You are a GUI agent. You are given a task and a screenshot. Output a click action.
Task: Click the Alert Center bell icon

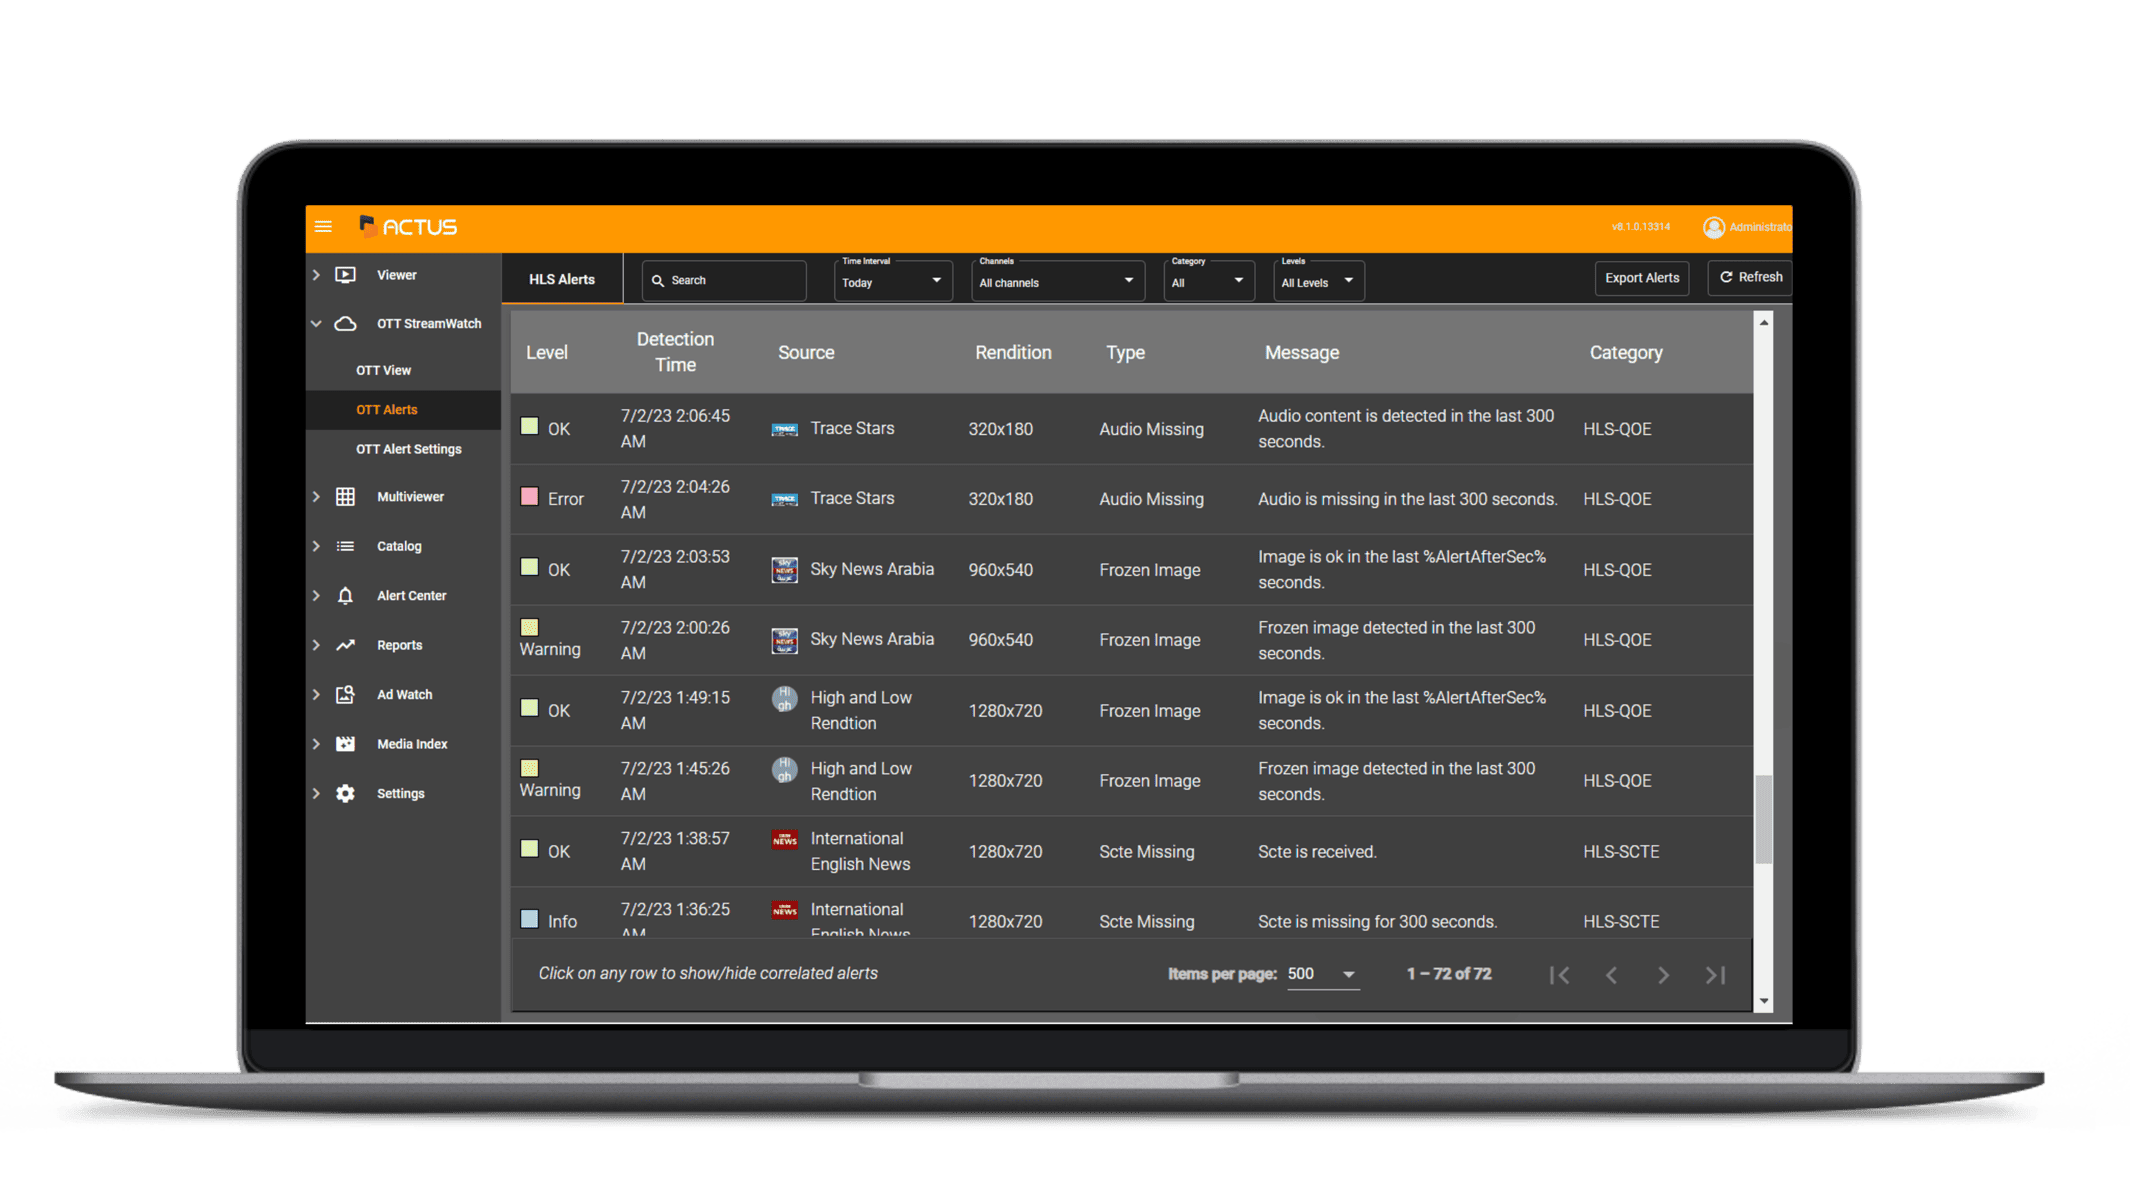[351, 596]
